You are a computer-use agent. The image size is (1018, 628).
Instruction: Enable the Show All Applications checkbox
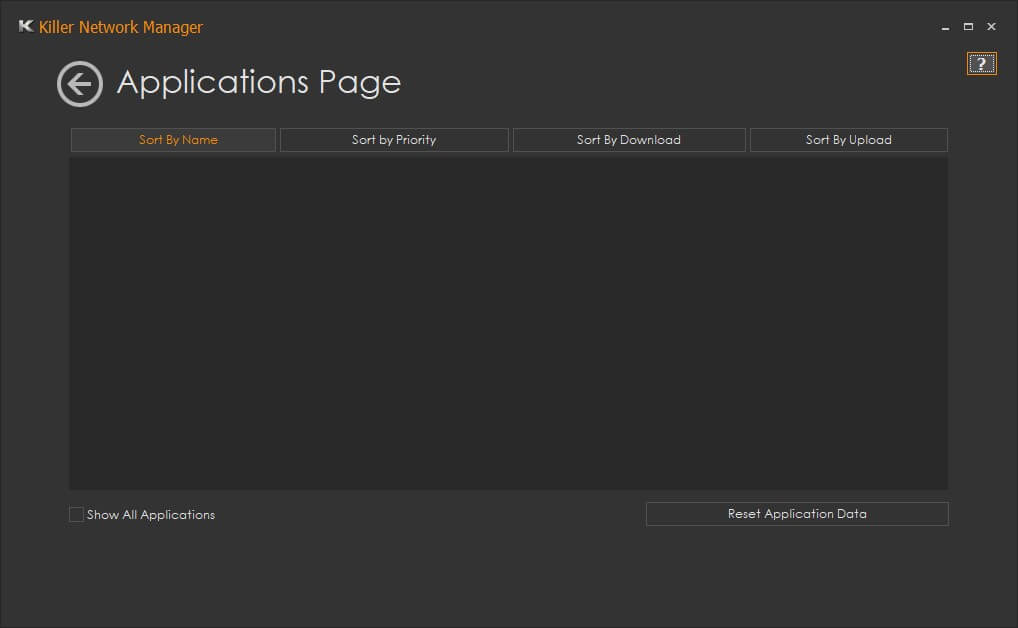pos(76,514)
